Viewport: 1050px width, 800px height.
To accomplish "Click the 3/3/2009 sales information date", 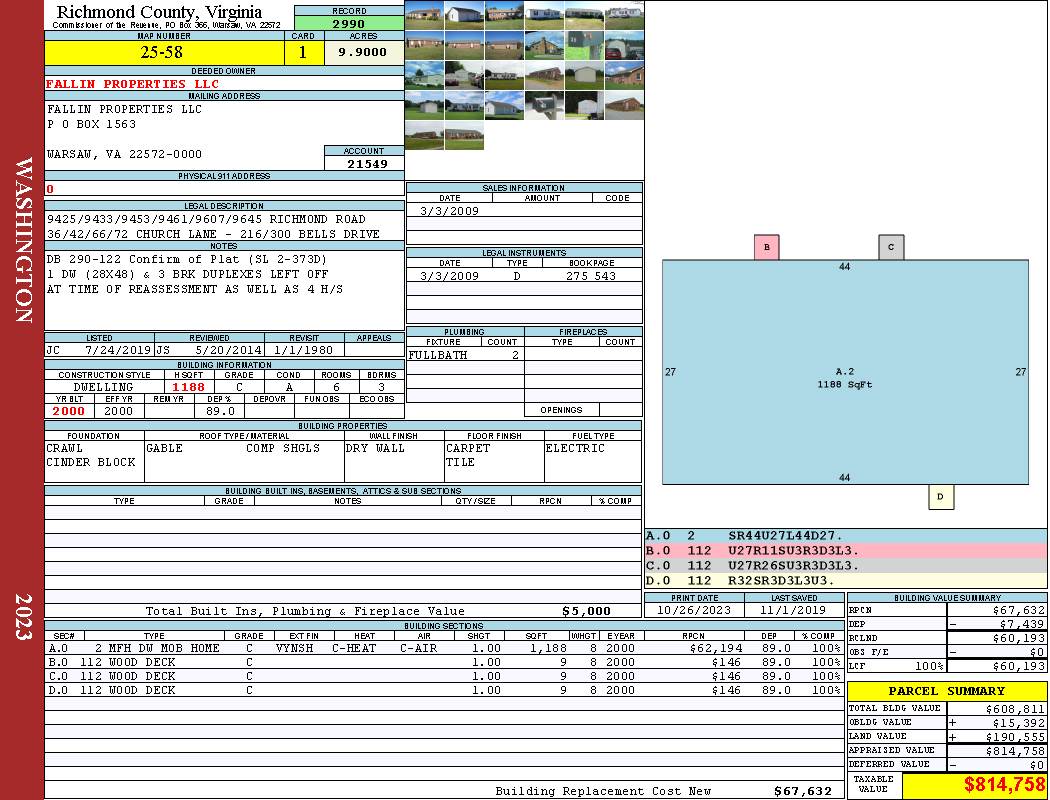I will [x=449, y=211].
